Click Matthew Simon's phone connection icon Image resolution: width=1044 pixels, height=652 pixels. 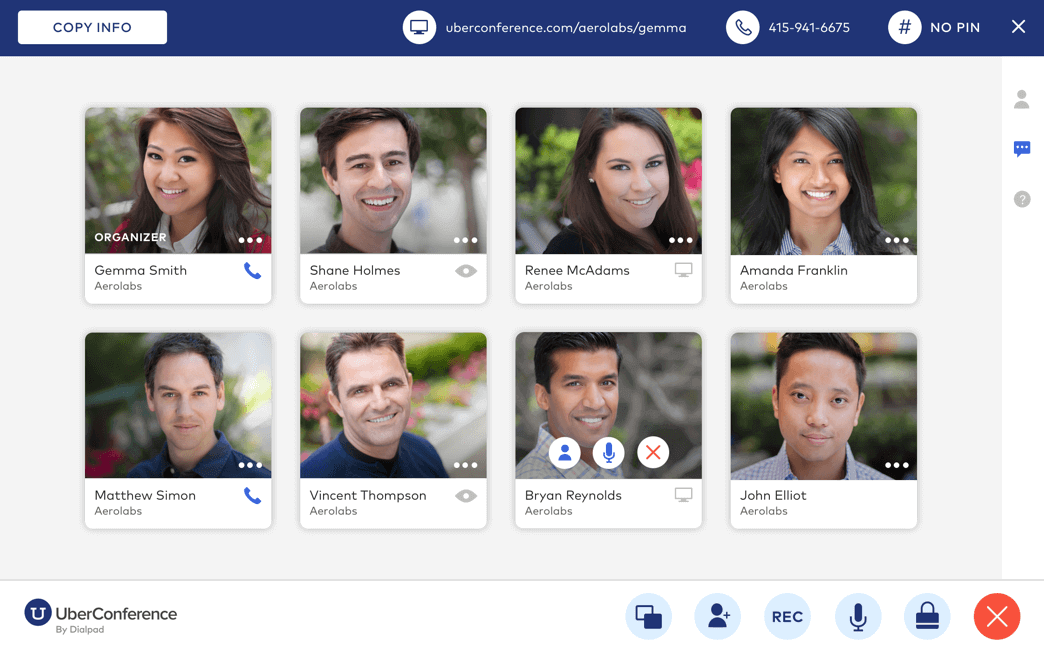click(252, 495)
